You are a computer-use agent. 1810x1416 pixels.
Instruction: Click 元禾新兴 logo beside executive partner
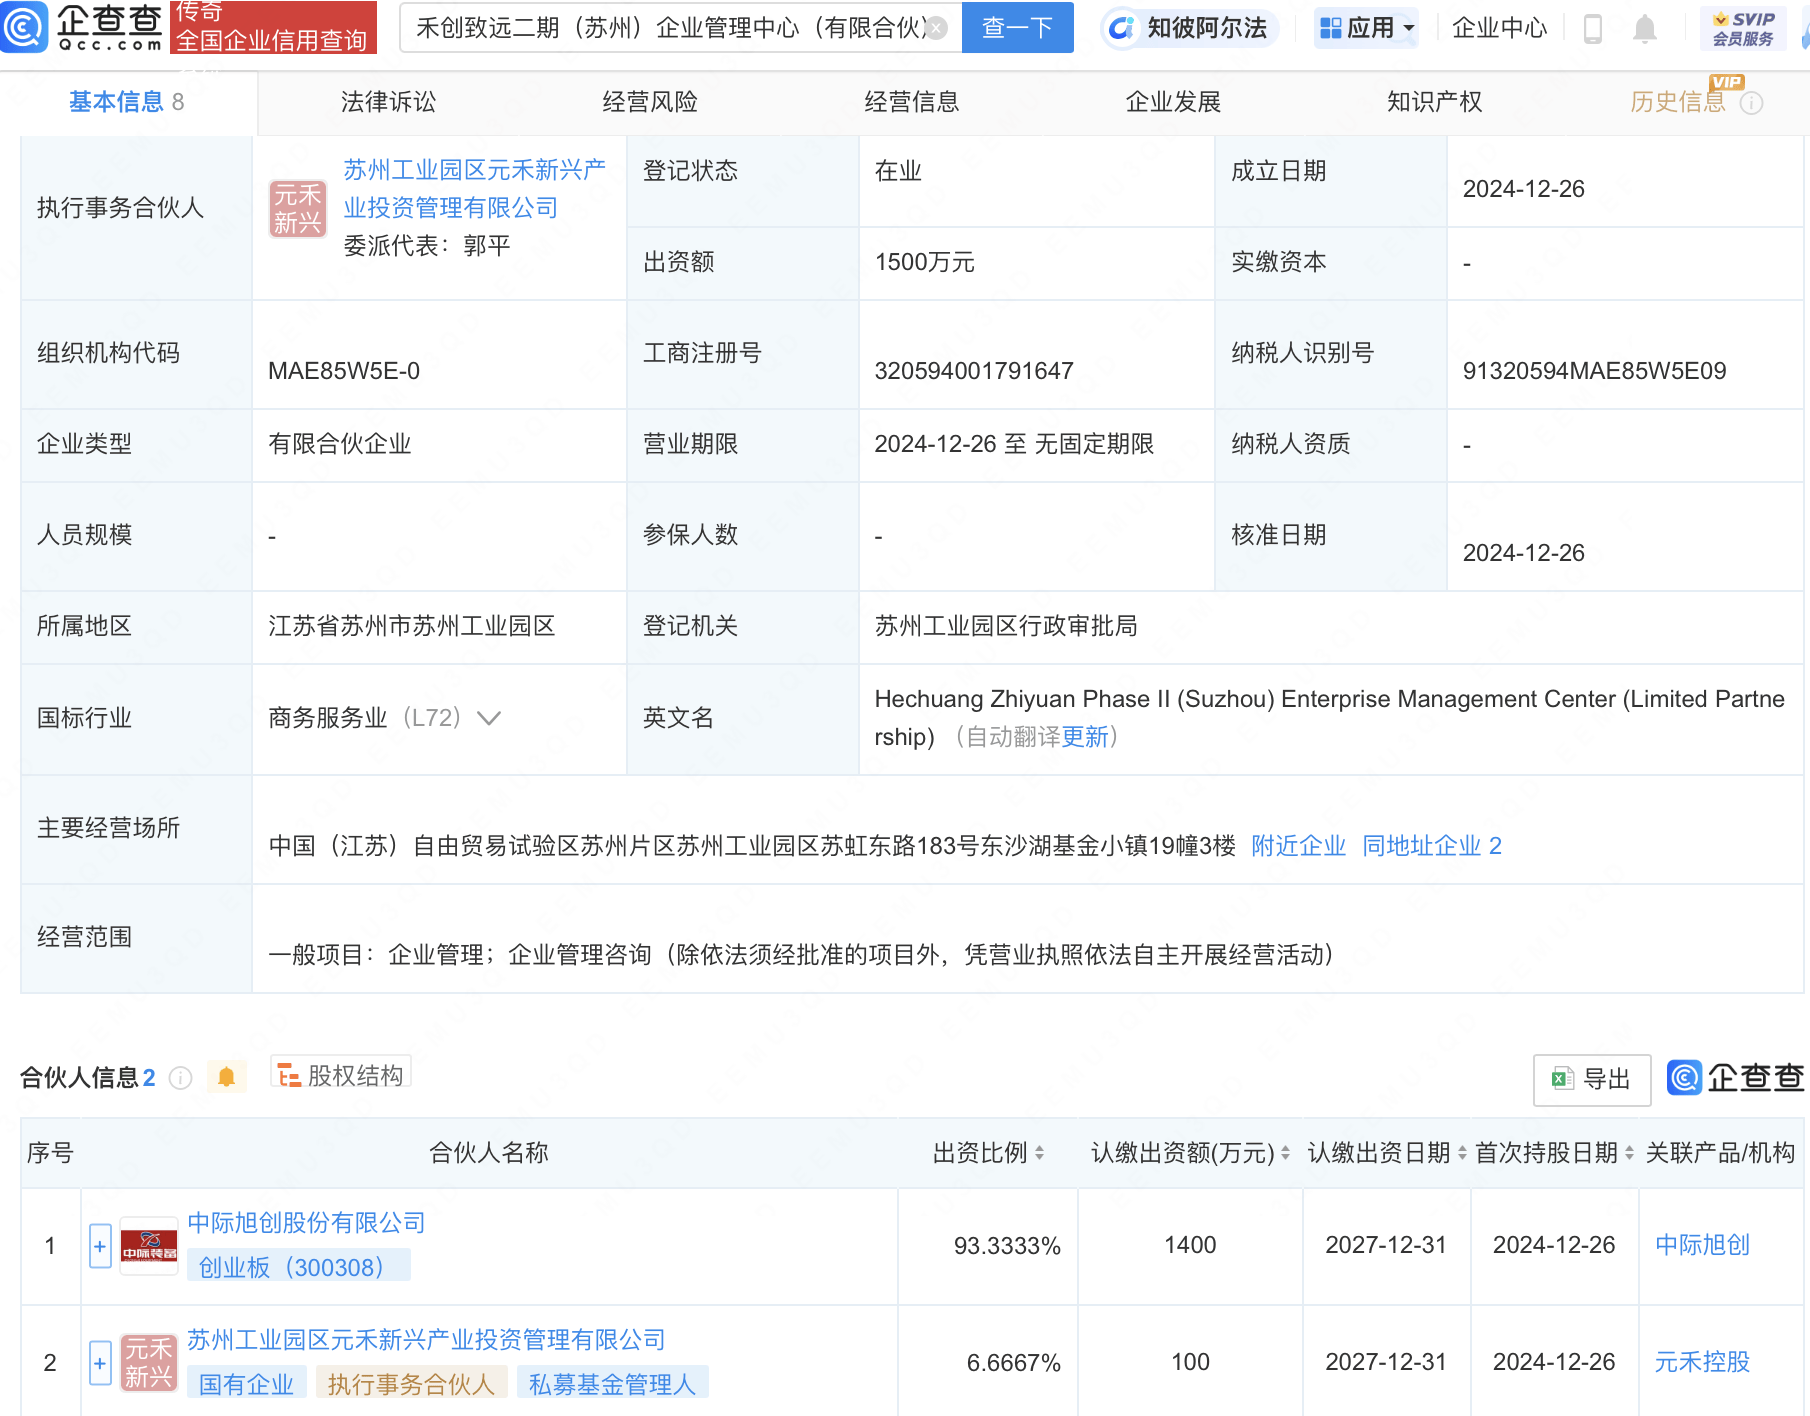pyautogui.click(x=298, y=208)
